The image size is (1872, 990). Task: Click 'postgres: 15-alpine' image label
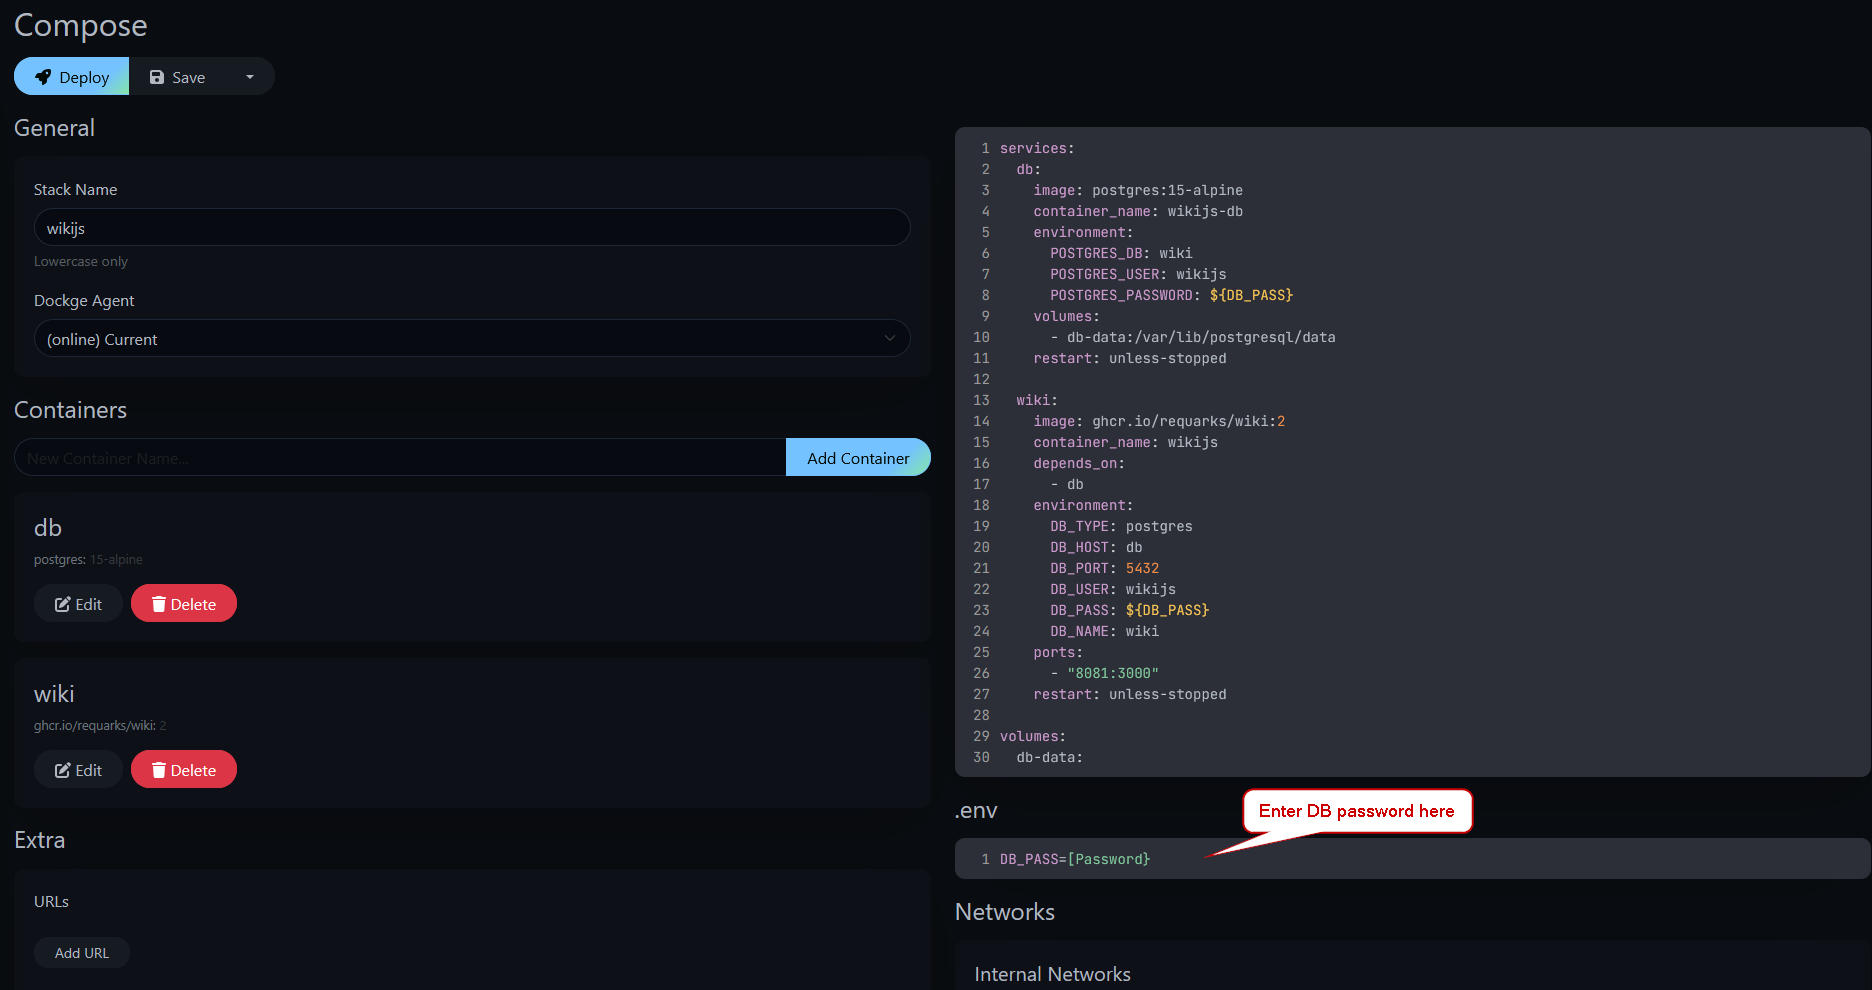(x=88, y=559)
